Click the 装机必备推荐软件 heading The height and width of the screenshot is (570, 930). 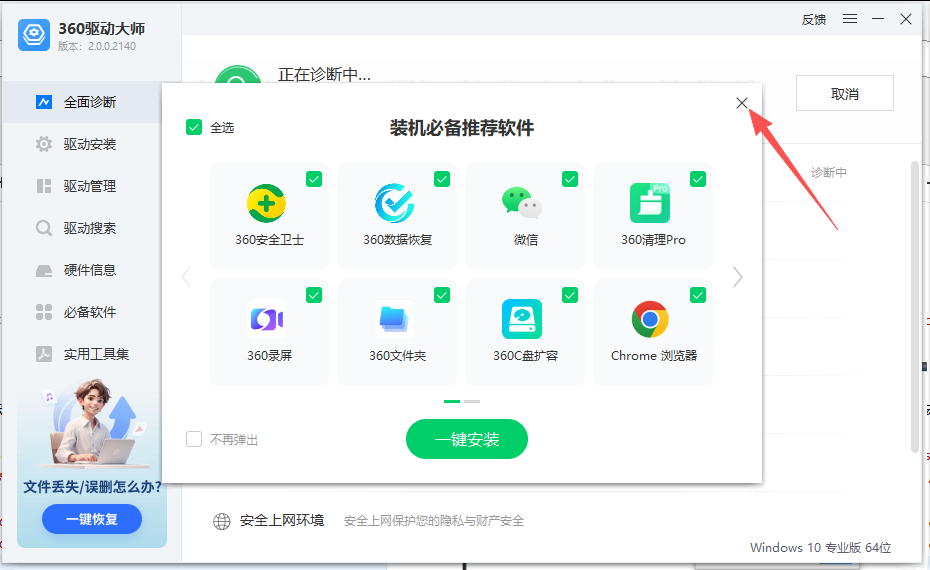point(461,128)
